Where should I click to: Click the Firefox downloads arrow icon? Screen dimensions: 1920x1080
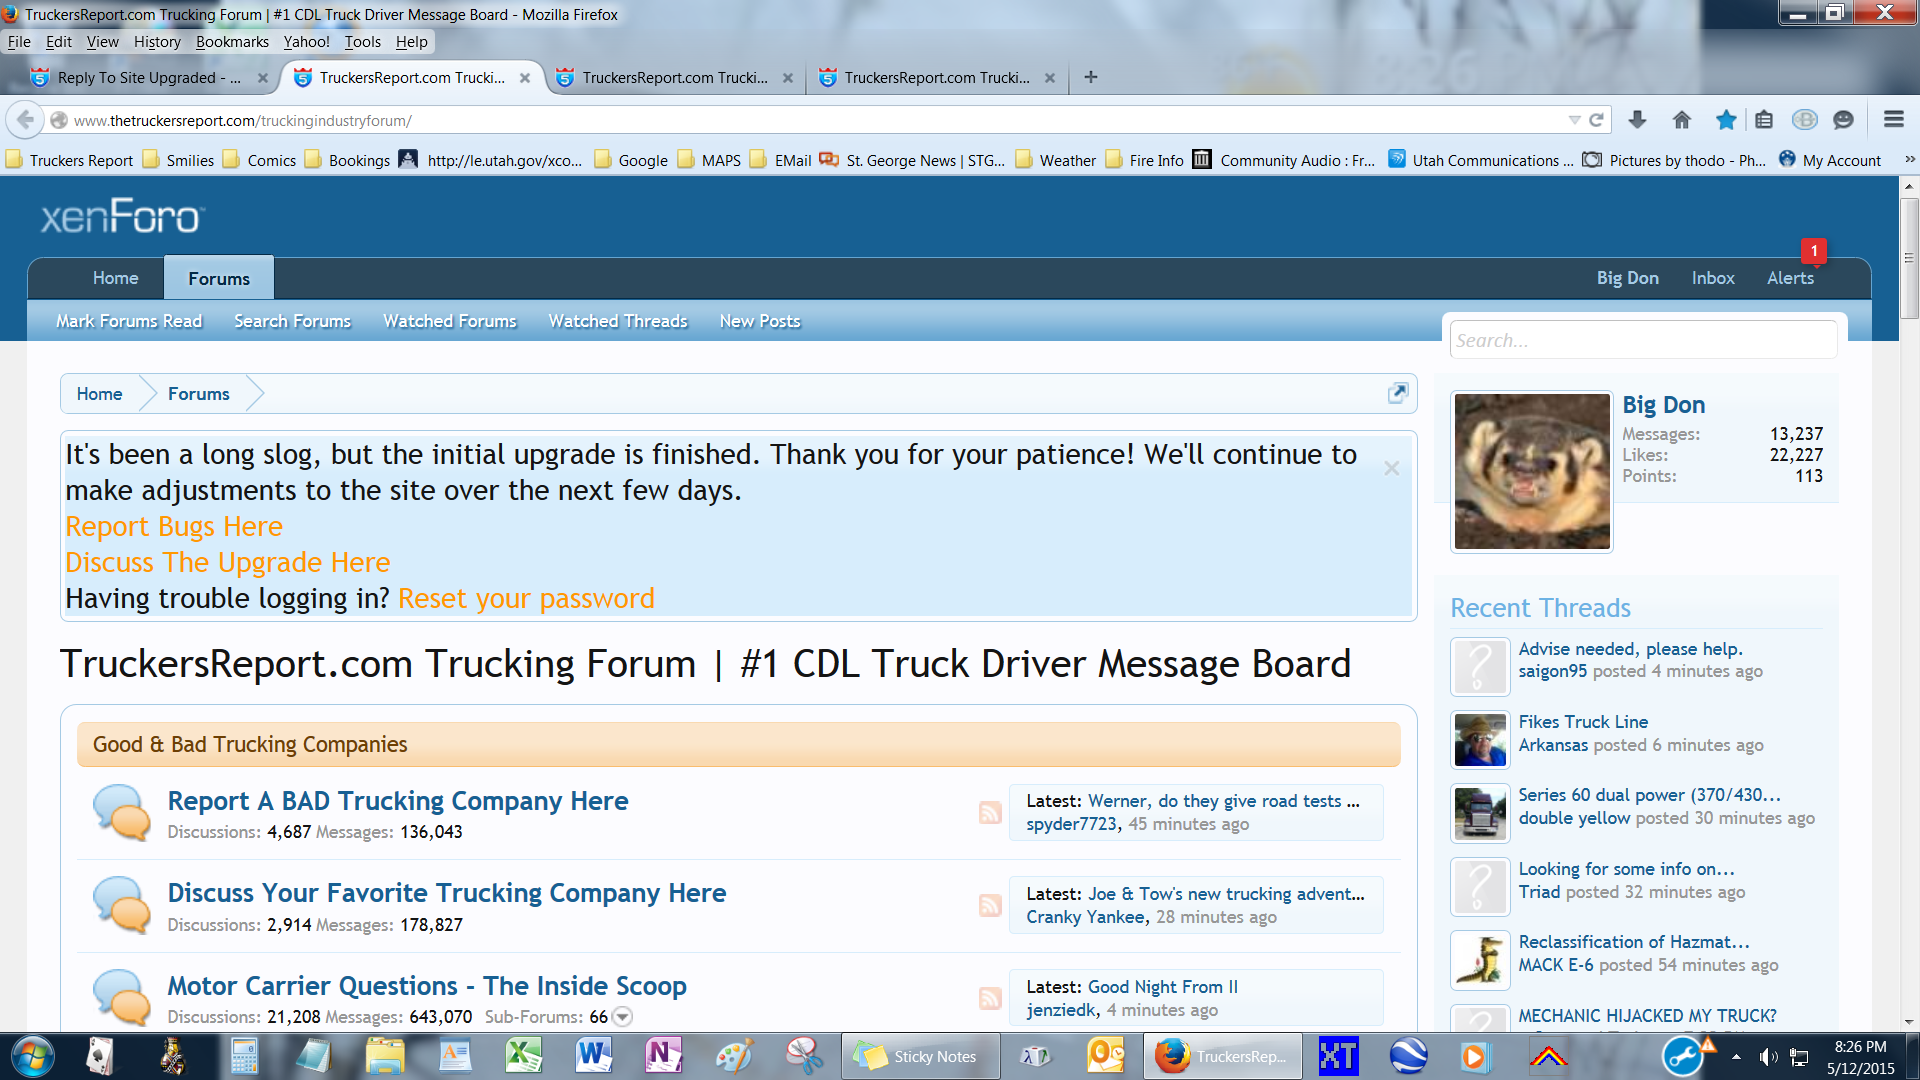(x=1637, y=120)
